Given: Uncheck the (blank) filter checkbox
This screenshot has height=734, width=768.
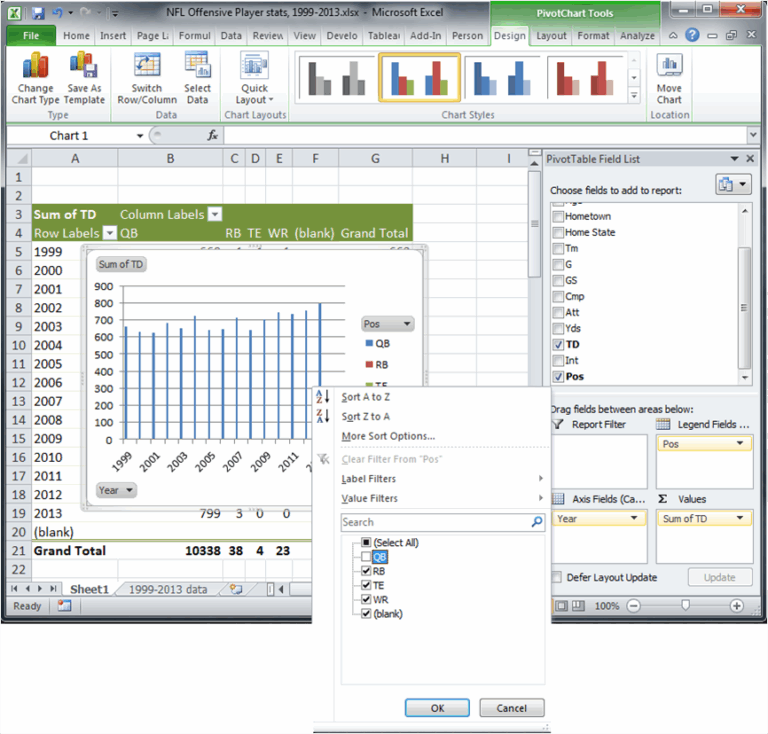Looking at the screenshot, I should 366,614.
